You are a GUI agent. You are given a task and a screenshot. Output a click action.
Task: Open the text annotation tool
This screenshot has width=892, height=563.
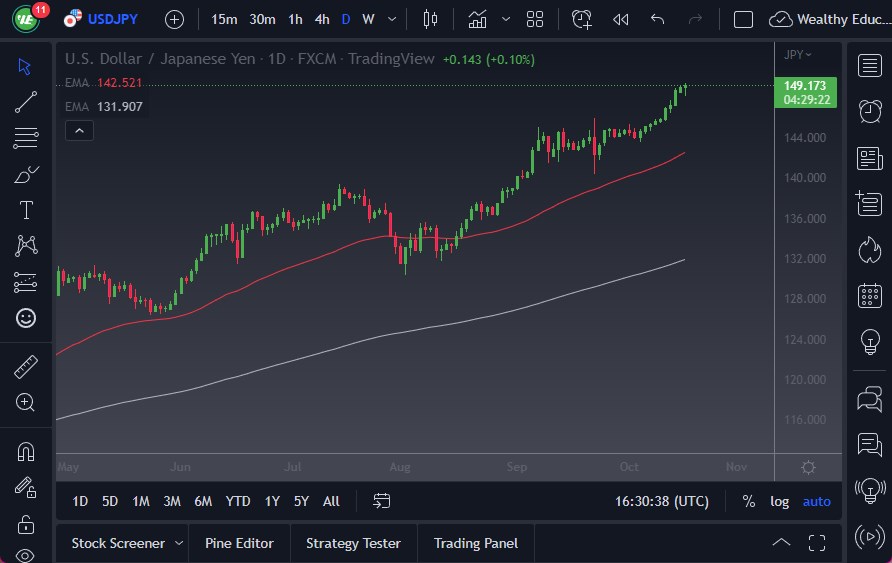click(26, 210)
